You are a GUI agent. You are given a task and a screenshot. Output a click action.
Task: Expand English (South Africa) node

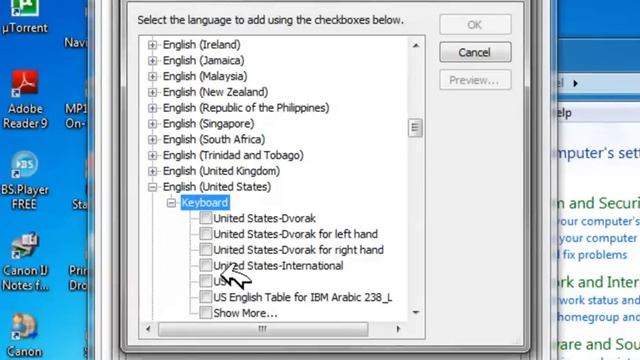pyautogui.click(x=152, y=140)
